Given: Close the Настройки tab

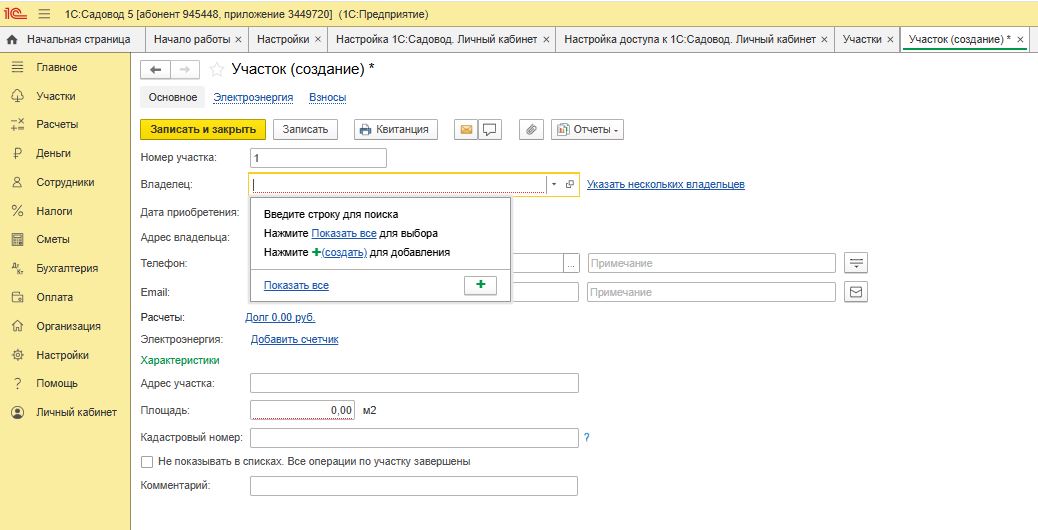Looking at the screenshot, I should (x=318, y=40).
